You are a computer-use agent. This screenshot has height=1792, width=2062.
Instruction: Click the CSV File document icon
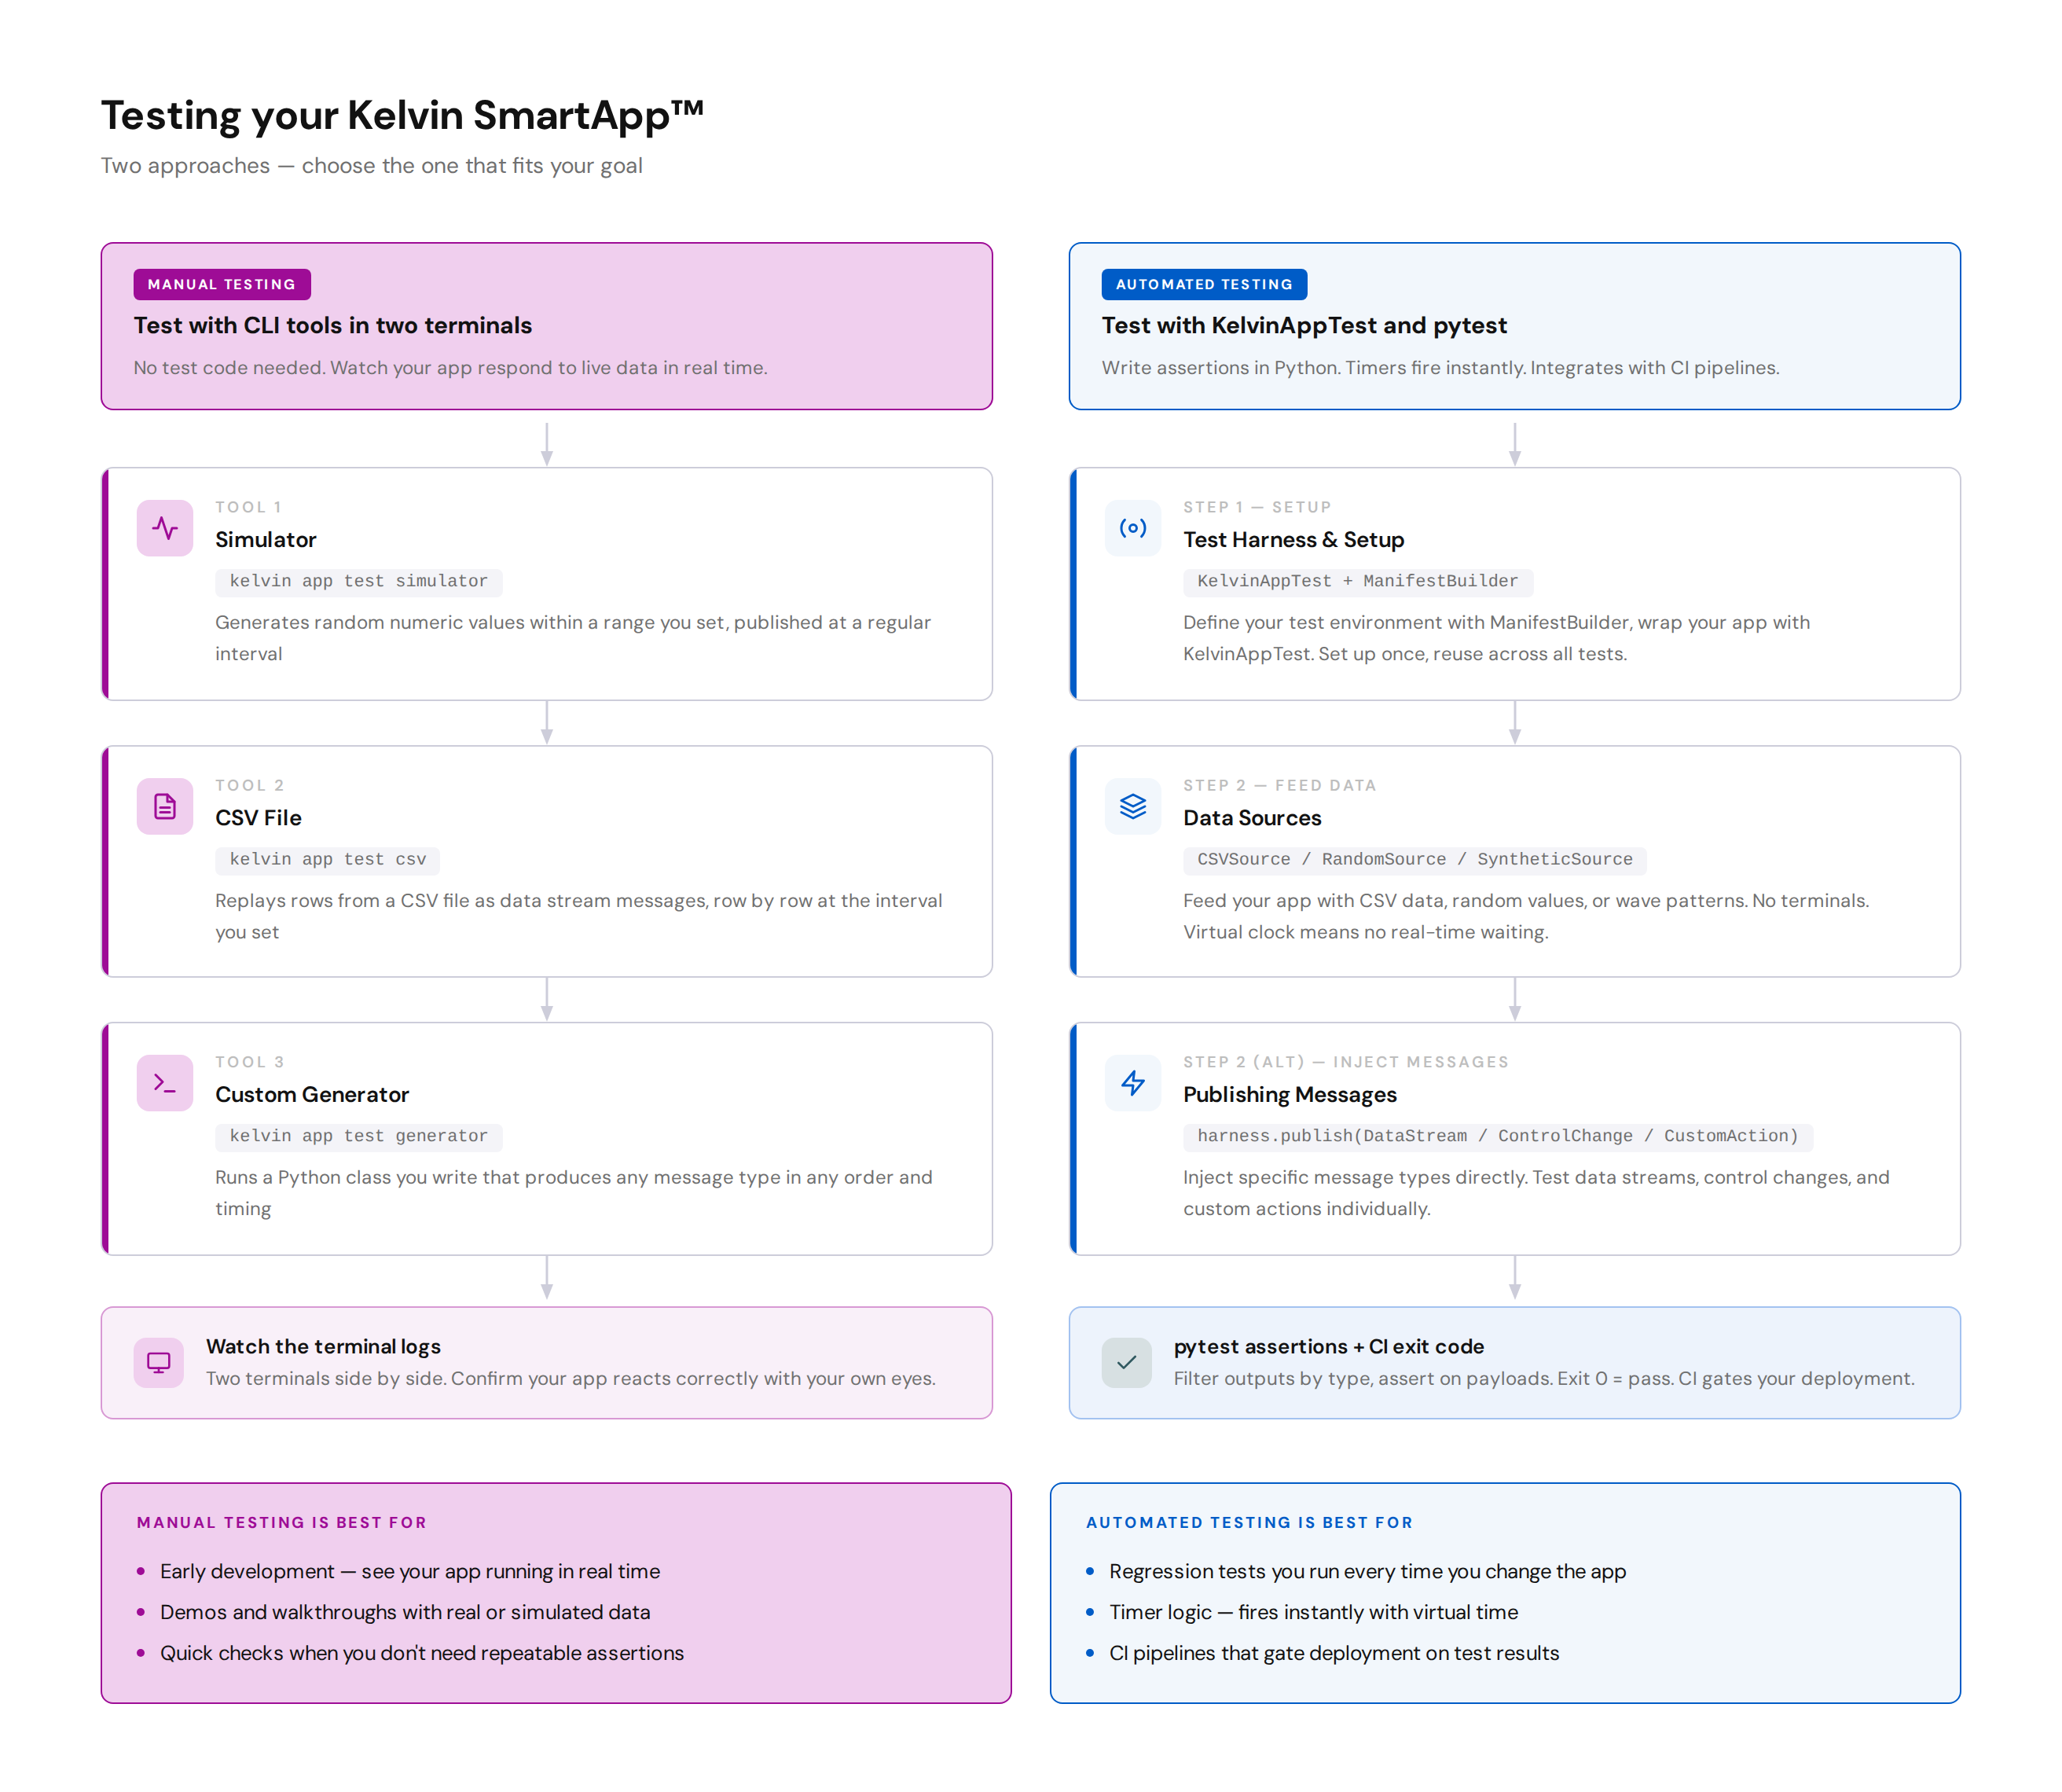(165, 806)
